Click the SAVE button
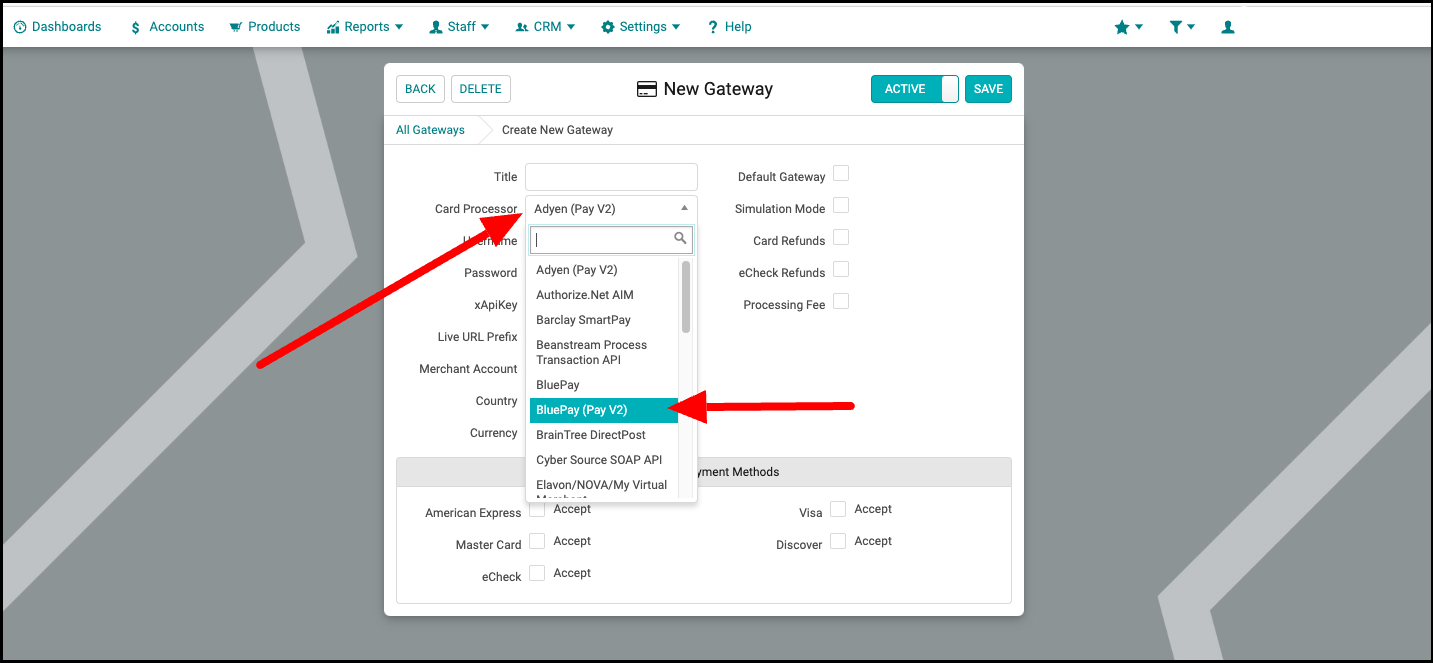Screen dimensions: 1433x663 pyautogui.click(x=988, y=89)
